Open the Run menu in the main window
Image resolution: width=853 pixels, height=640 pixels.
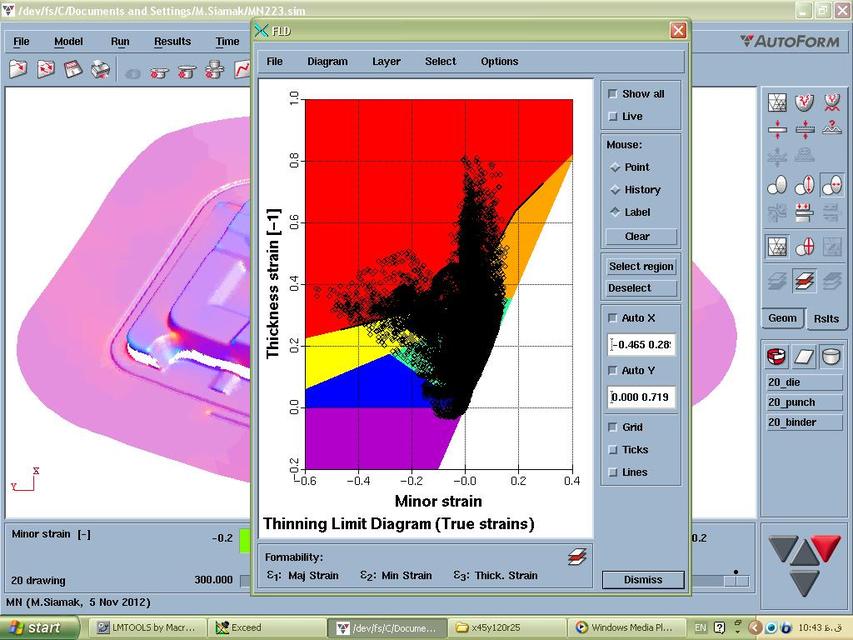pos(120,41)
